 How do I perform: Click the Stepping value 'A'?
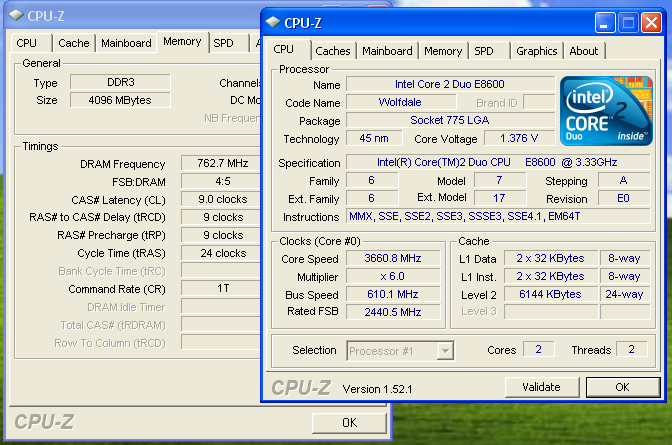(624, 180)
